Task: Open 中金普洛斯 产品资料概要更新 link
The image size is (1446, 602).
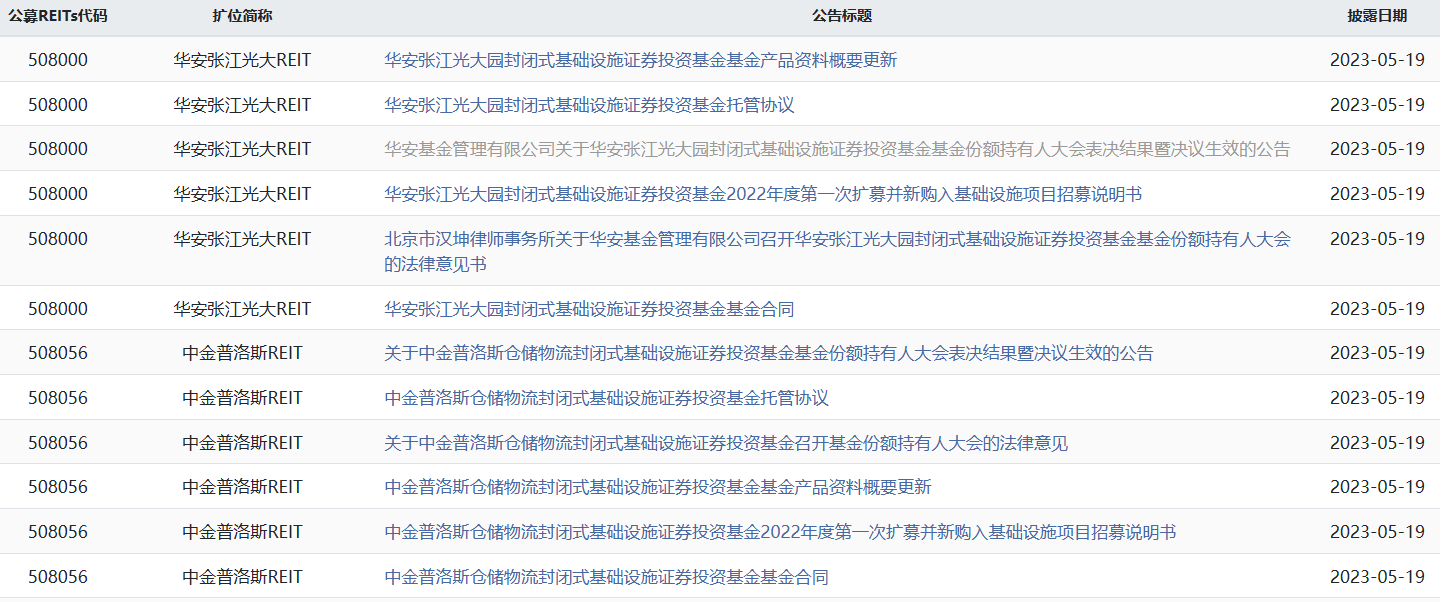Action: click(x=658, y=487)
